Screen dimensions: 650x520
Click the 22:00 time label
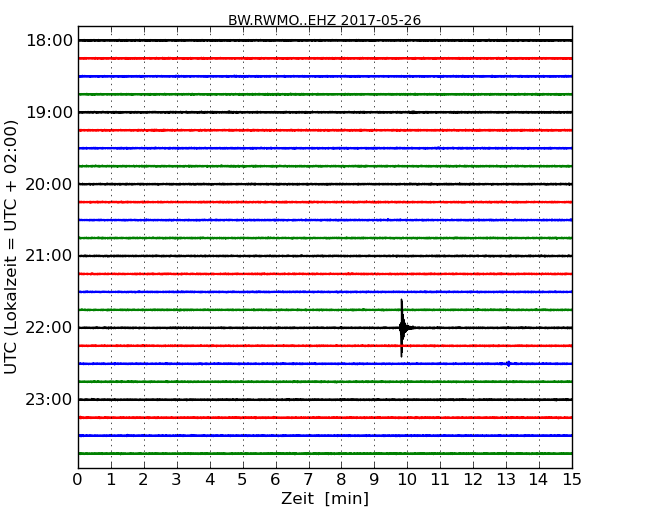tap(49, 328)
